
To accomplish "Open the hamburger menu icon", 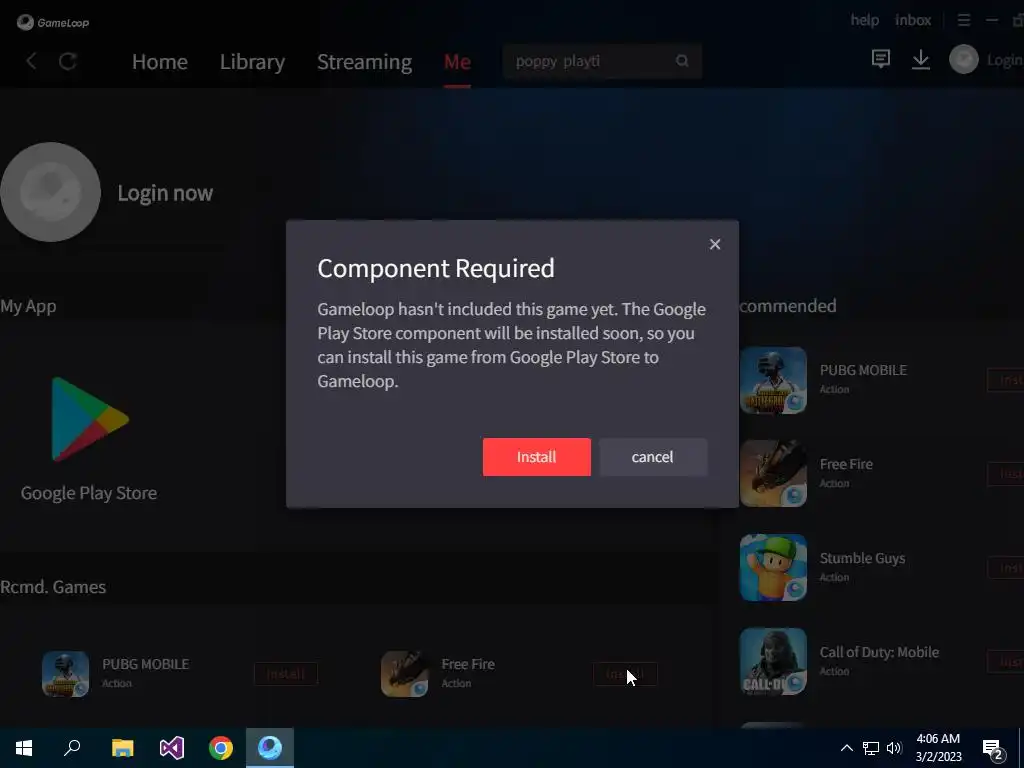I will (x=963, y=20).
